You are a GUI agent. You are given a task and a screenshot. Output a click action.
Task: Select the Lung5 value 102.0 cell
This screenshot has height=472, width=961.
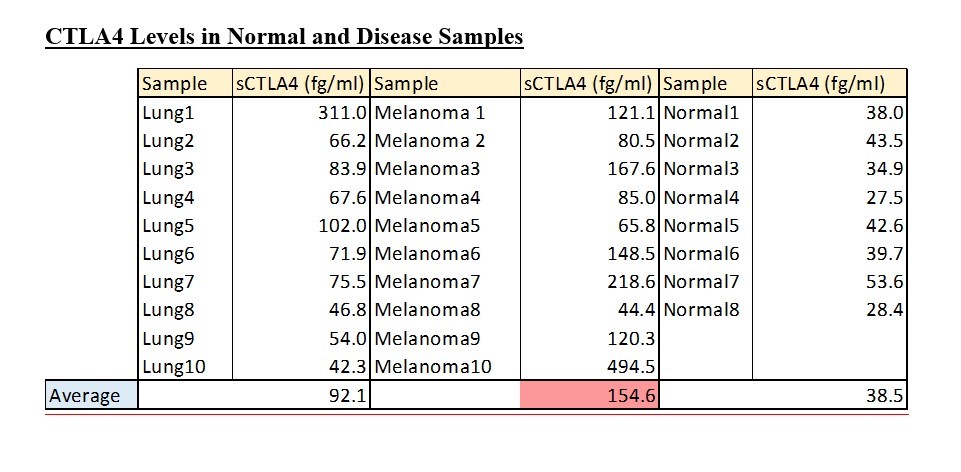tap(301, 226)
